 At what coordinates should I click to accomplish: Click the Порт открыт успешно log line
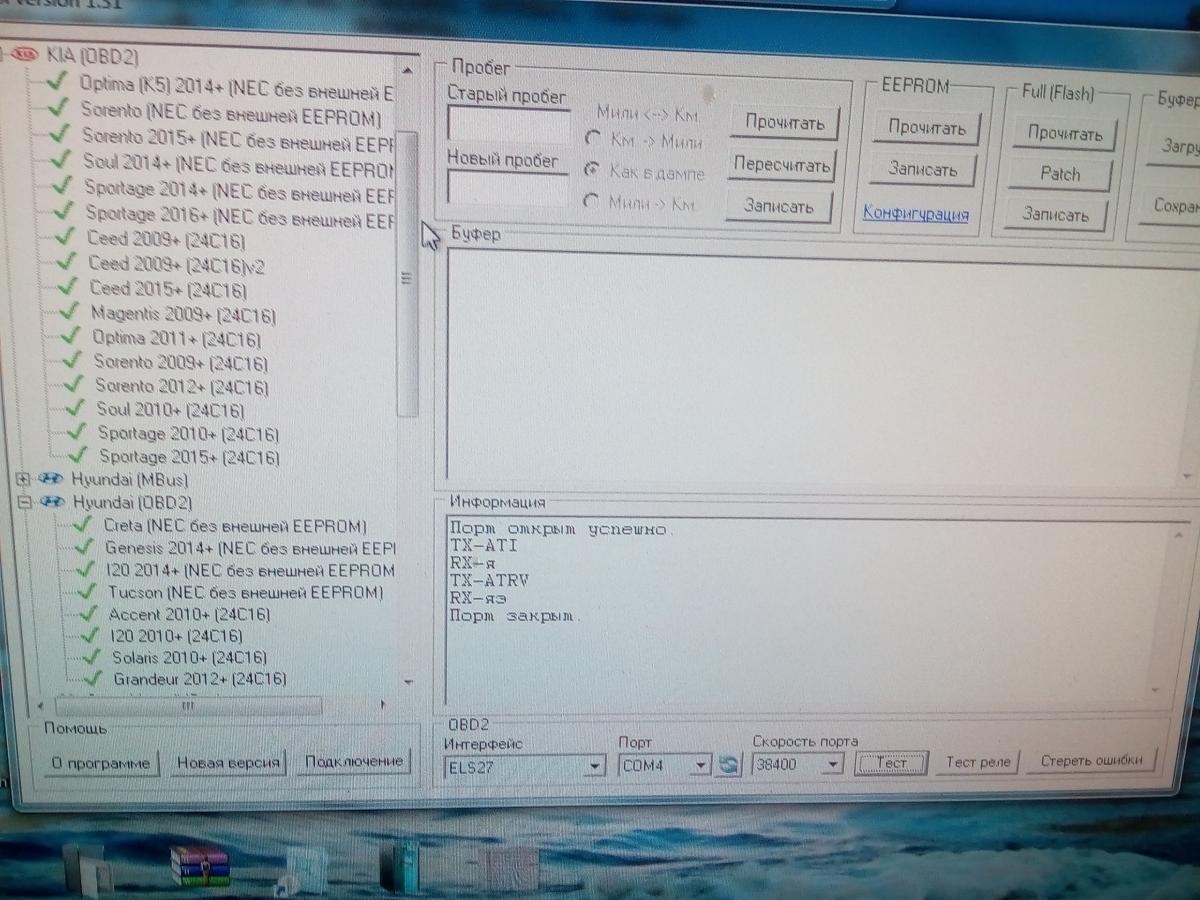[561, 527]
